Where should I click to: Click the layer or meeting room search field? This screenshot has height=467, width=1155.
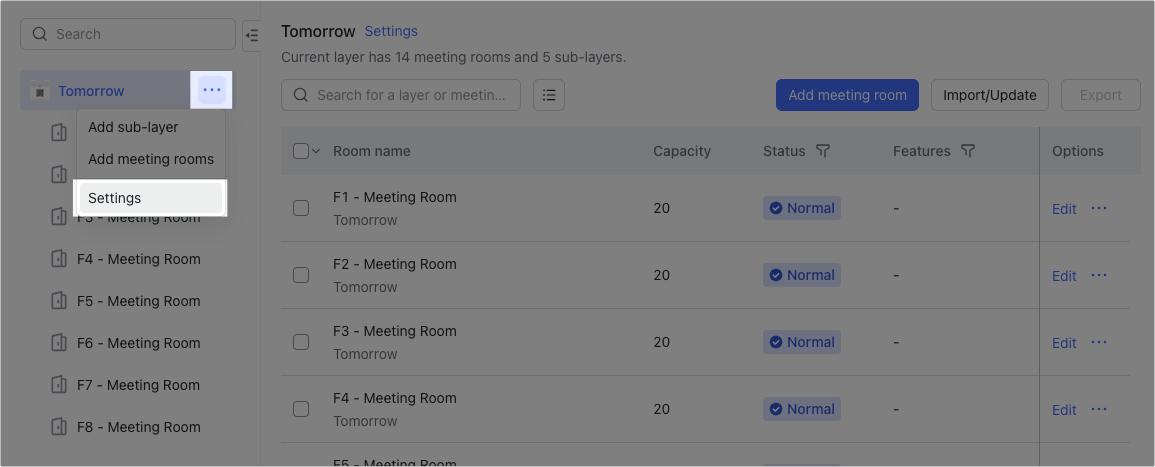tap(401, 95)
